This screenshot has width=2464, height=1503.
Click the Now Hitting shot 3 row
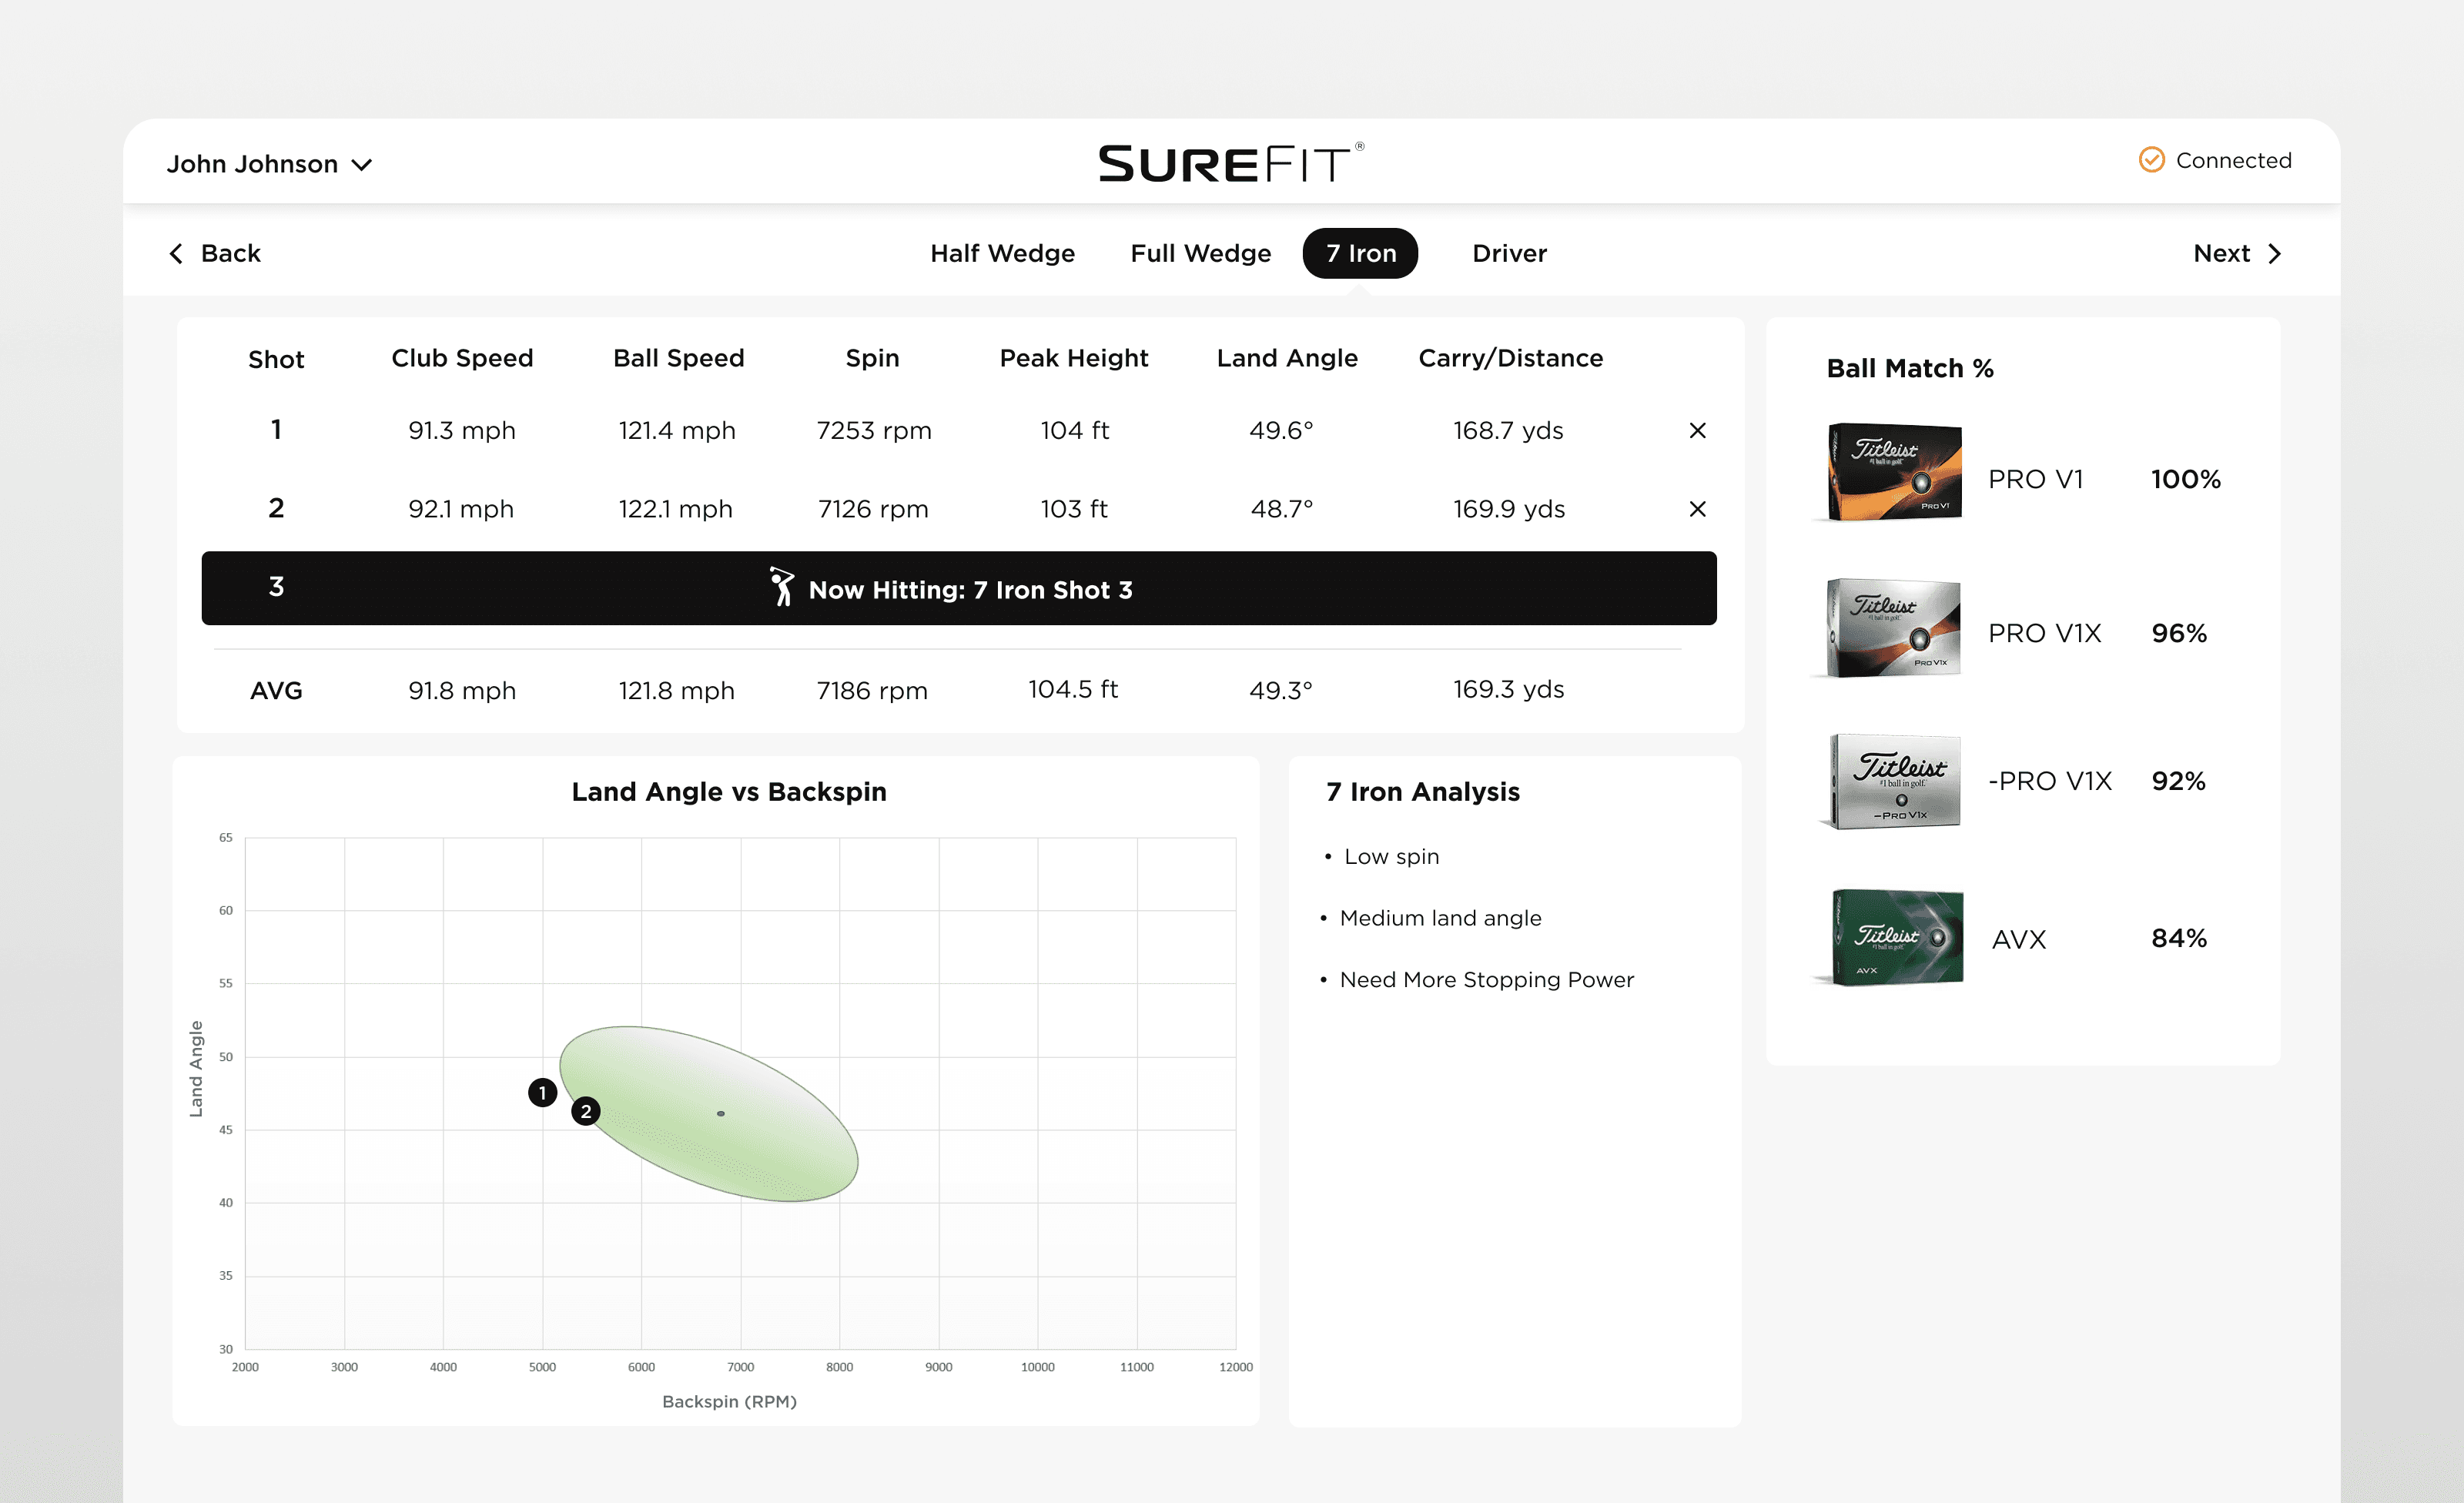958,589
